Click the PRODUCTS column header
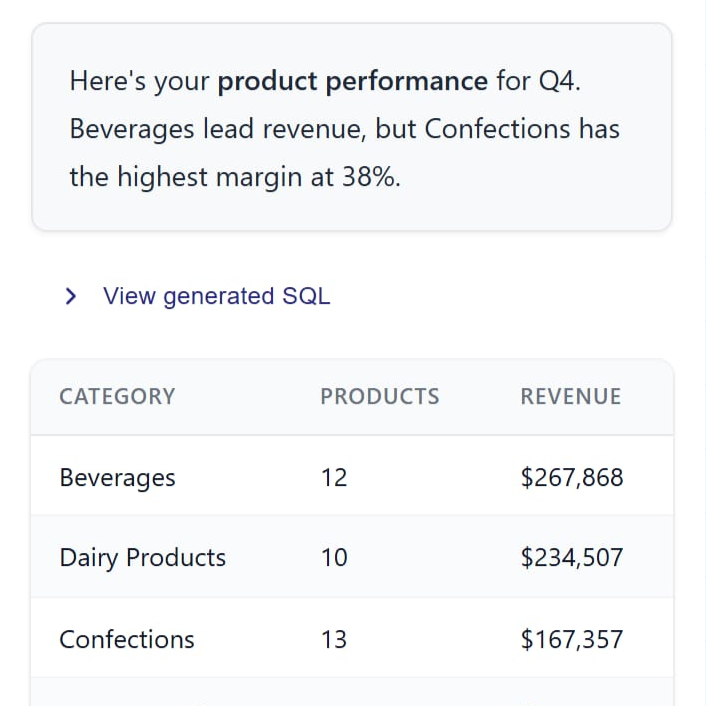Screen dimensions: 706x706 tap(379, 397)
